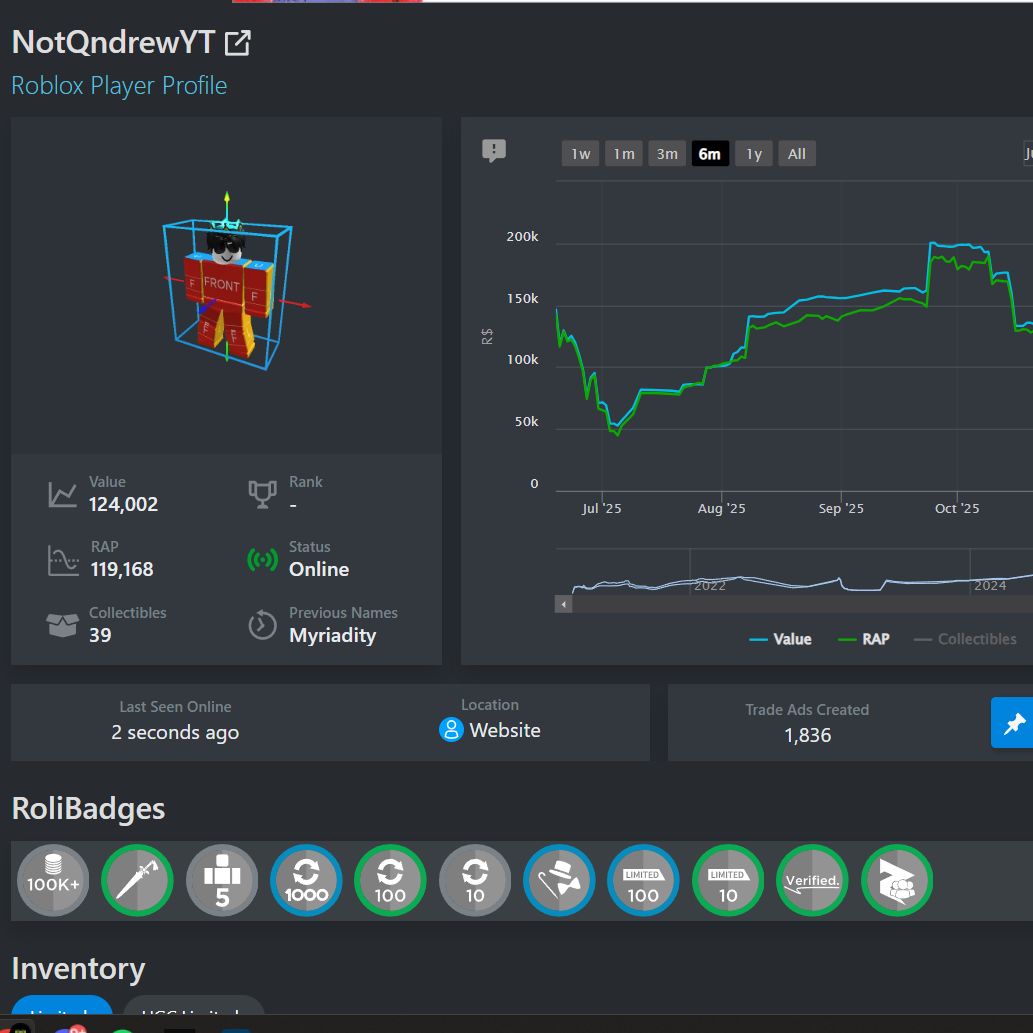
Task: Click the RAP figure 119,168
Action: [122, 570]
